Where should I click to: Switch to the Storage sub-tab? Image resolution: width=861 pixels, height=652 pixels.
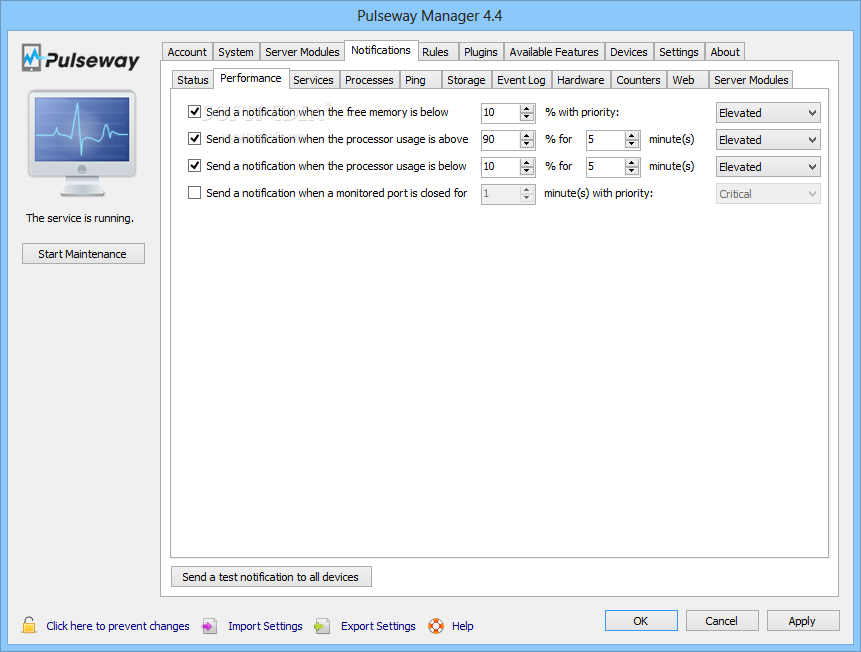466,80
